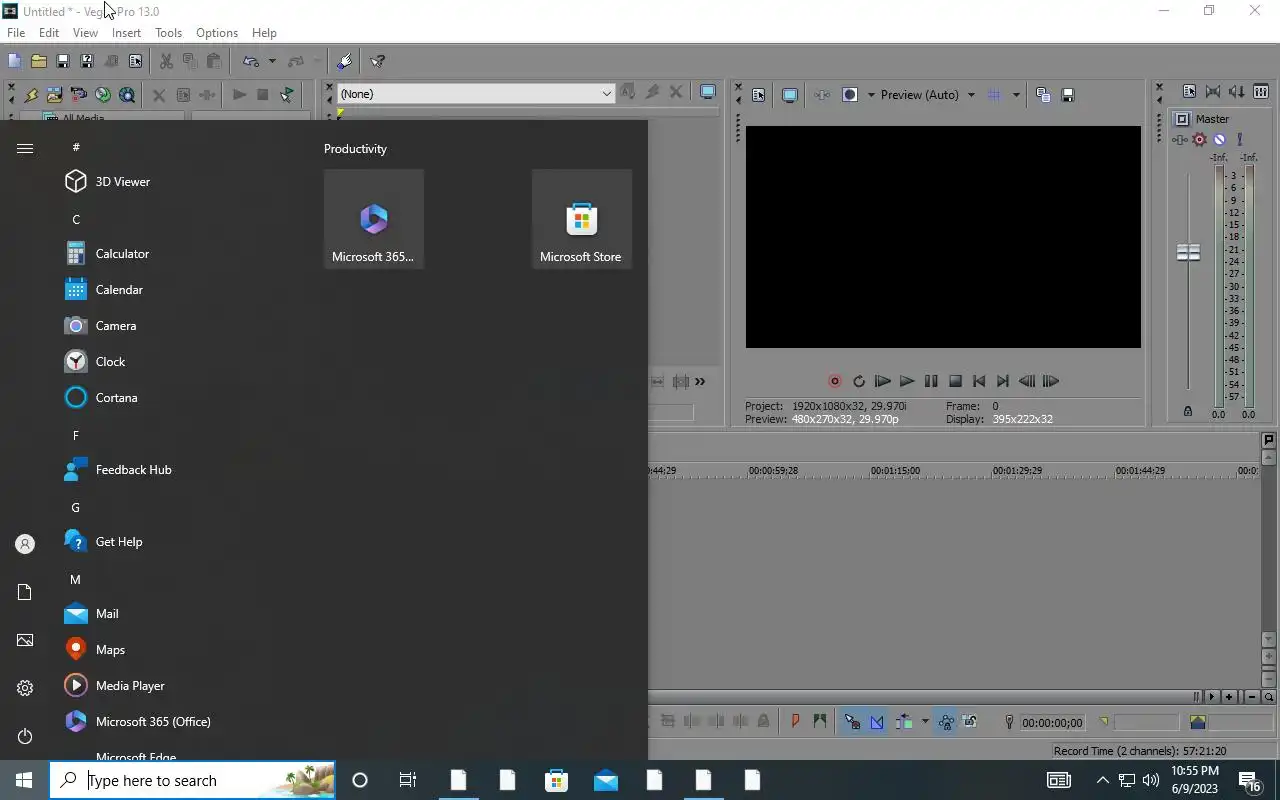The height and width of the screenshot is (800, 1280).
Task: Click the Power icon in Start menu
Action: click(25, 736)
